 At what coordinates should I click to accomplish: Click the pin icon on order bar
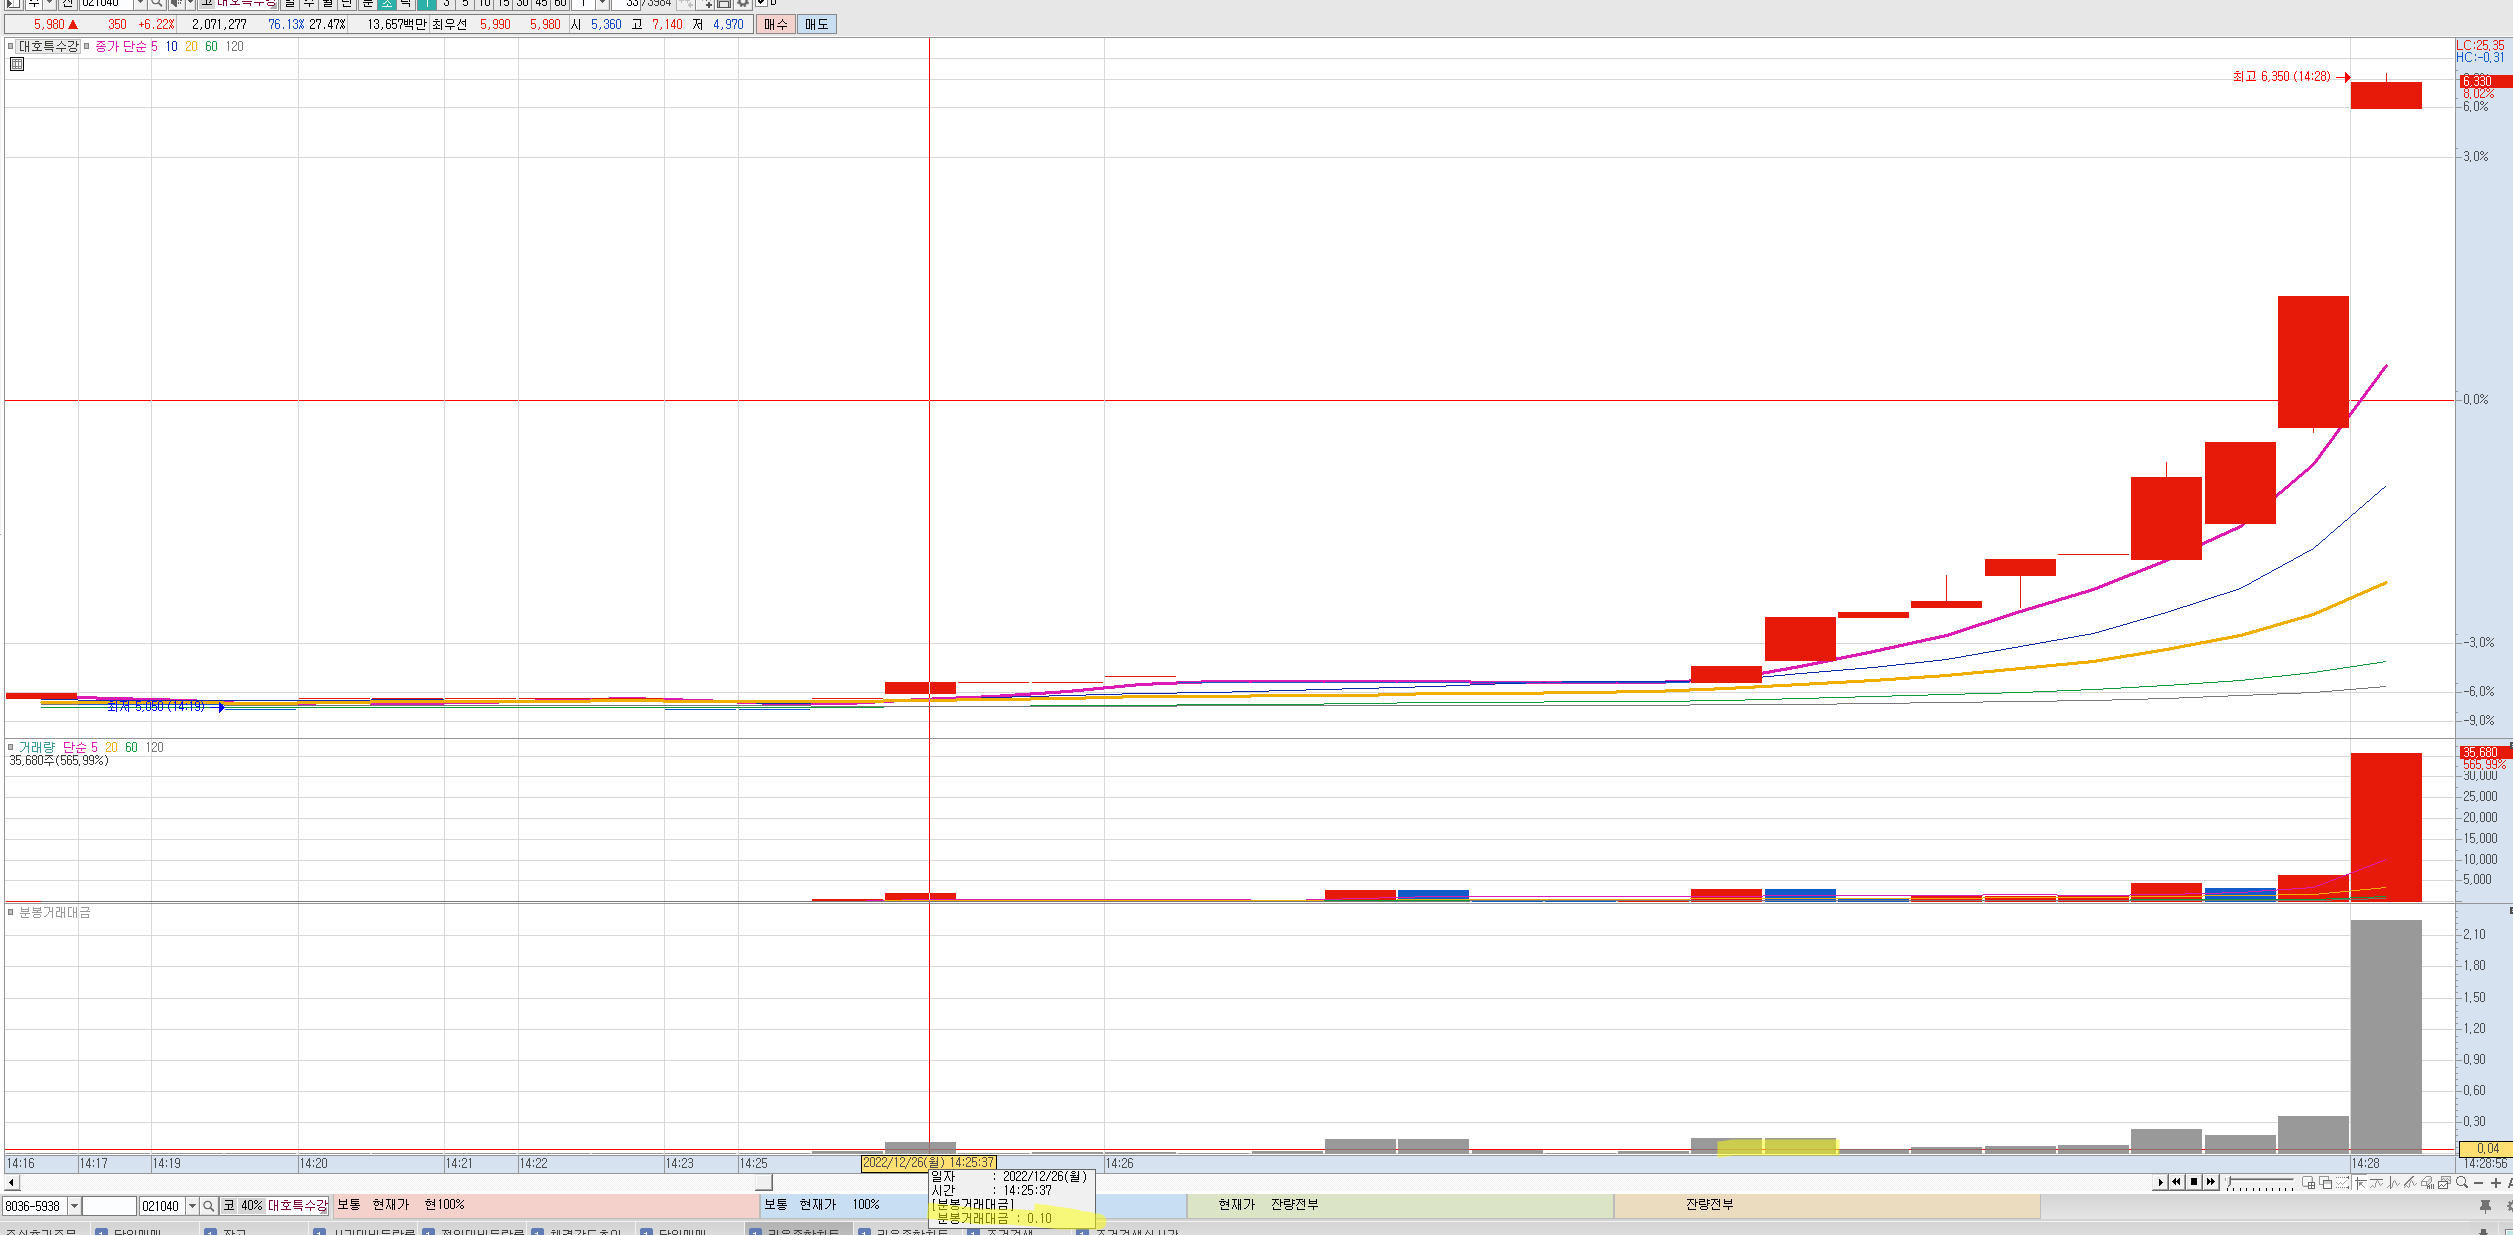click(x=2485, y=1207)
